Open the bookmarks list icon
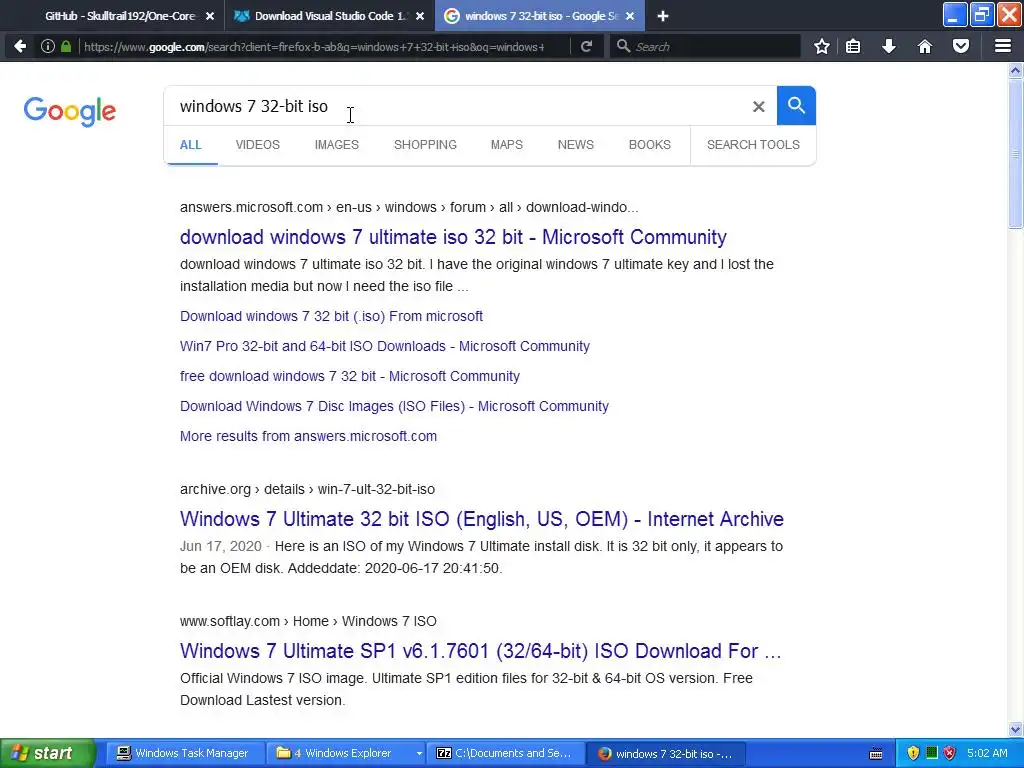1024x768 pixels. tap(853, 46)
